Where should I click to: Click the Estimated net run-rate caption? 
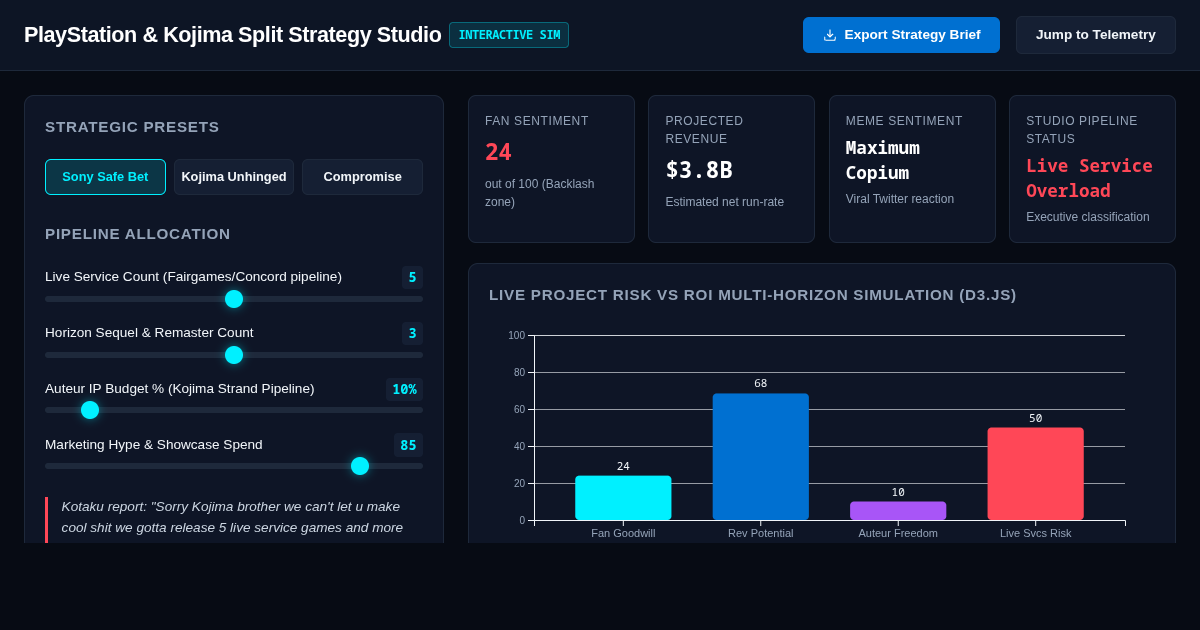pos(725,202)
